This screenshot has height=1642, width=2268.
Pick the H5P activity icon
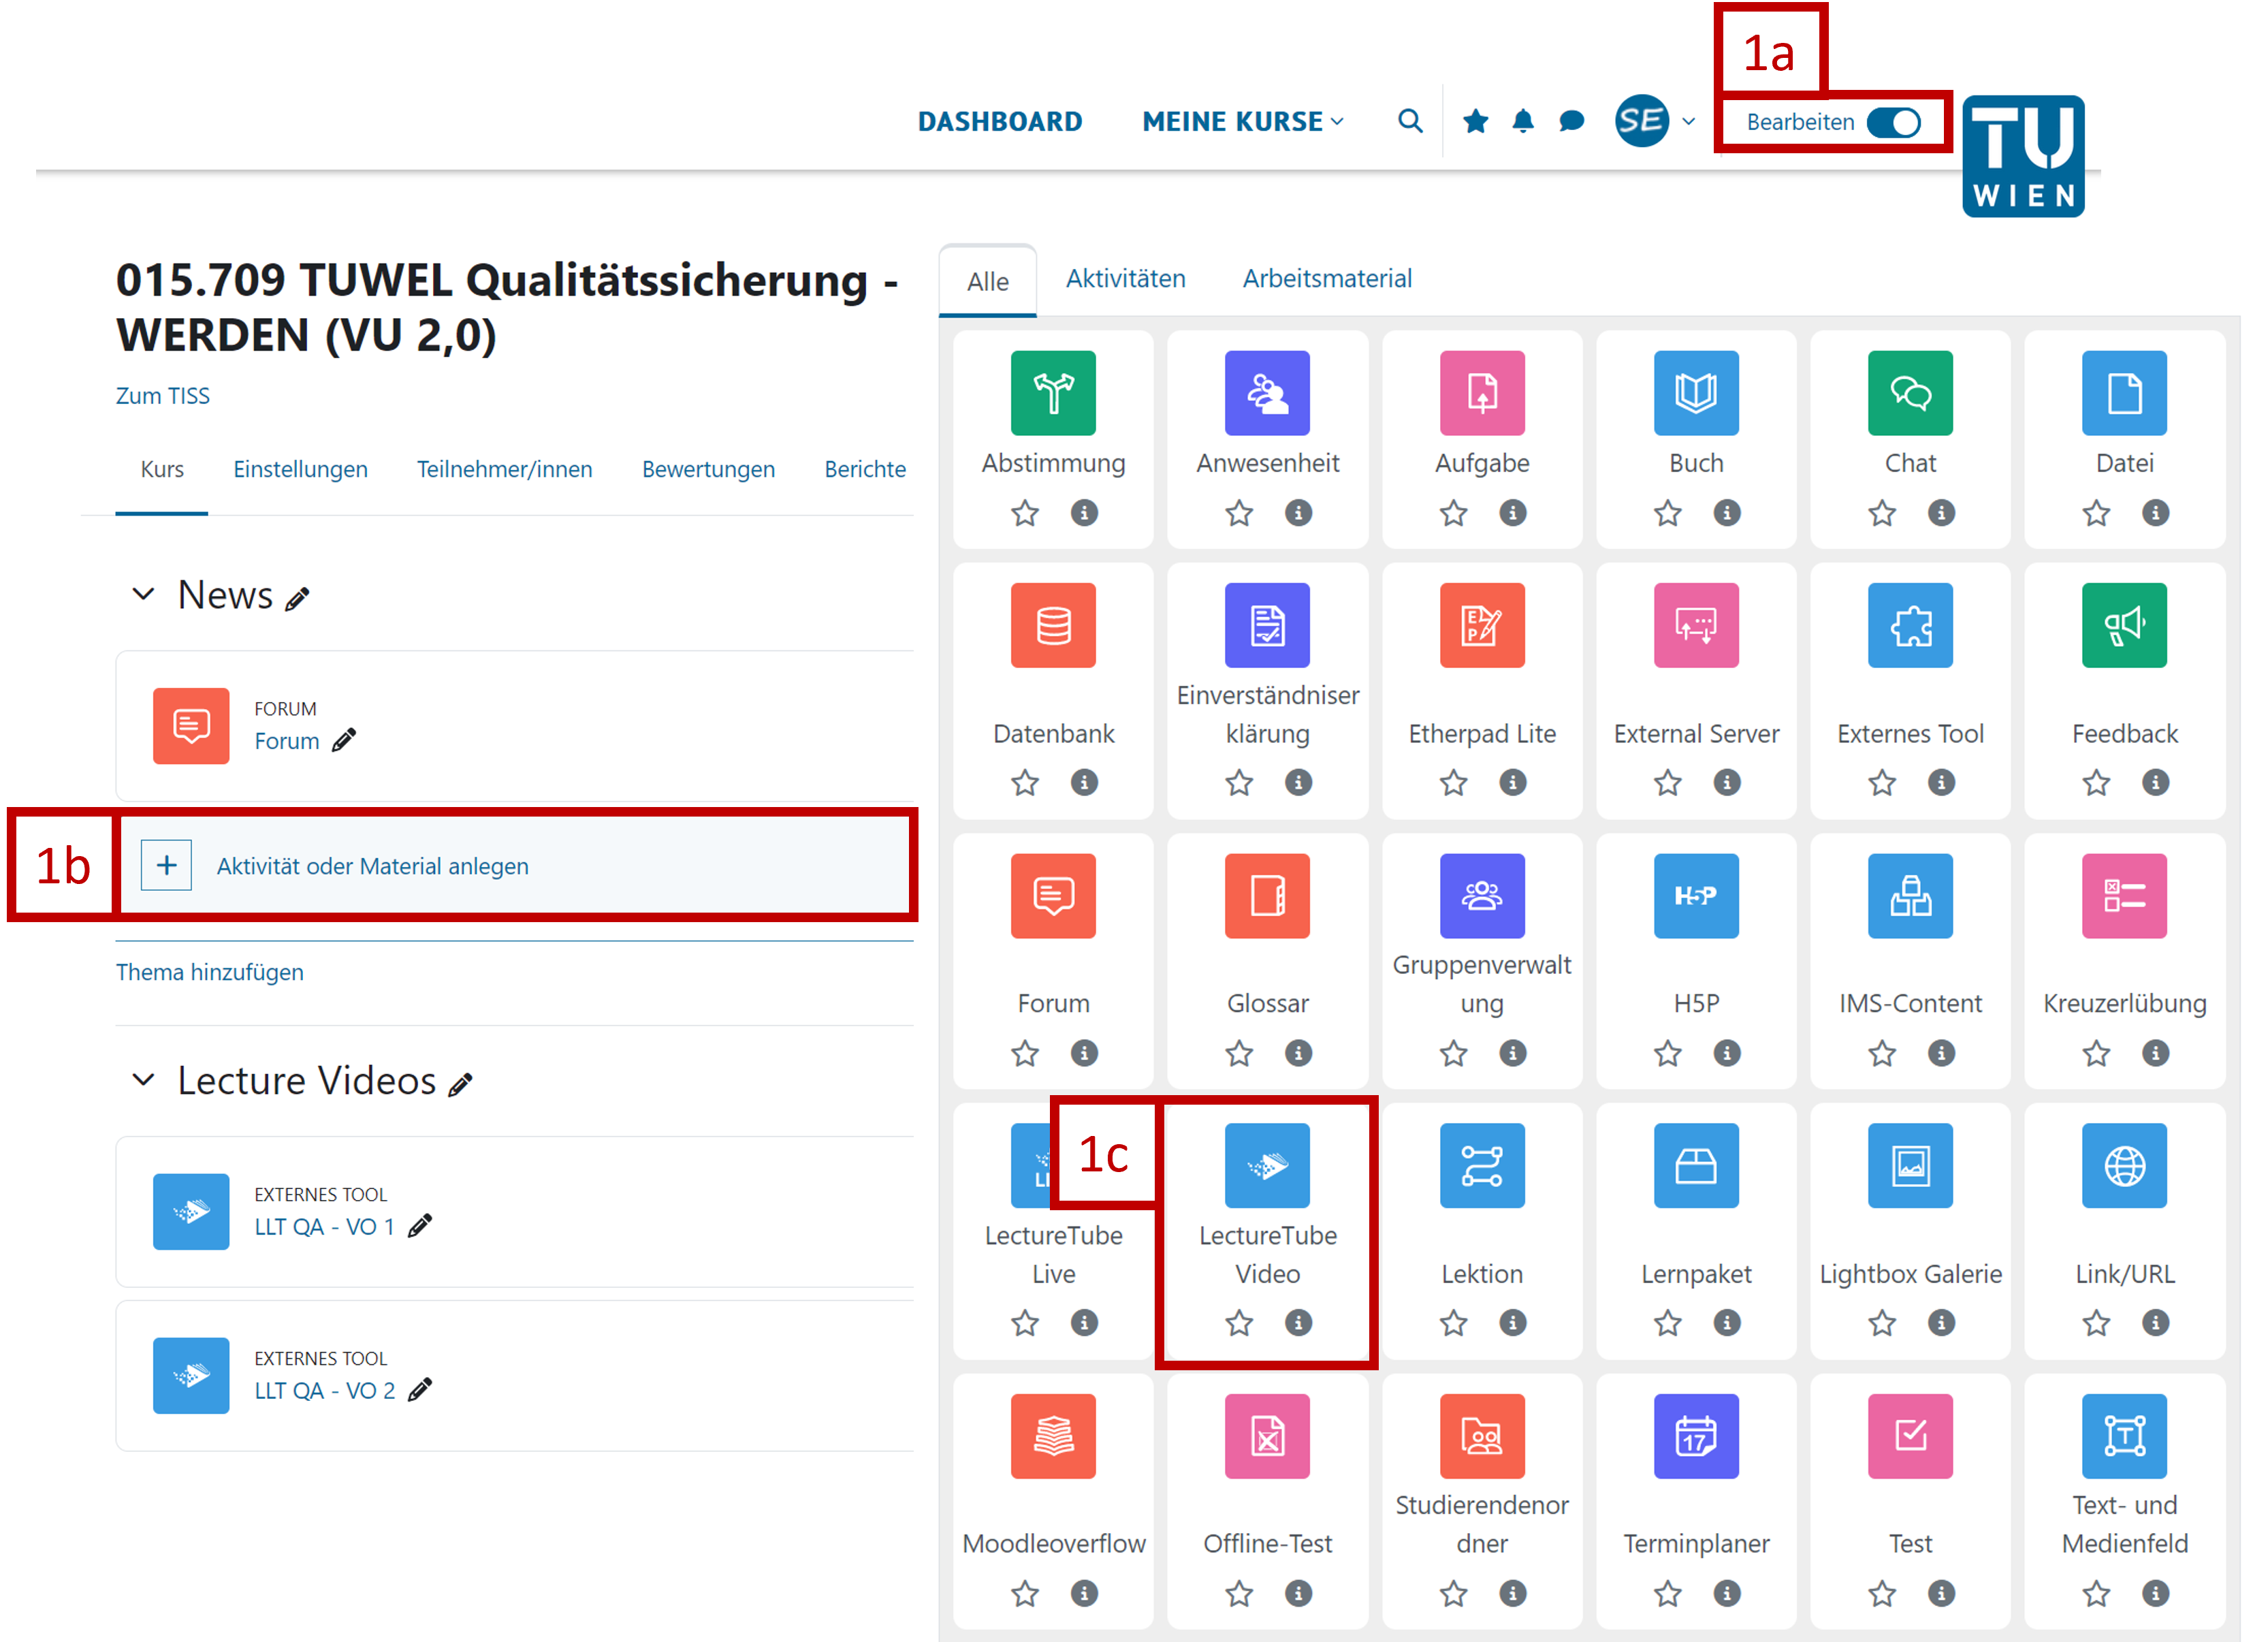(1696, 896)
